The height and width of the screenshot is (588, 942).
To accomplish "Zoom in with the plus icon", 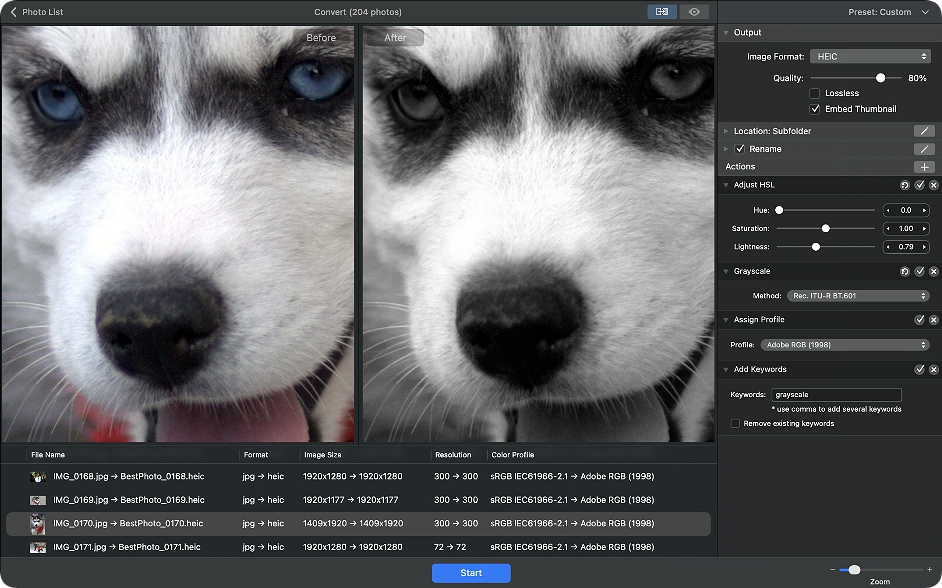I will [x=929, y=569].
